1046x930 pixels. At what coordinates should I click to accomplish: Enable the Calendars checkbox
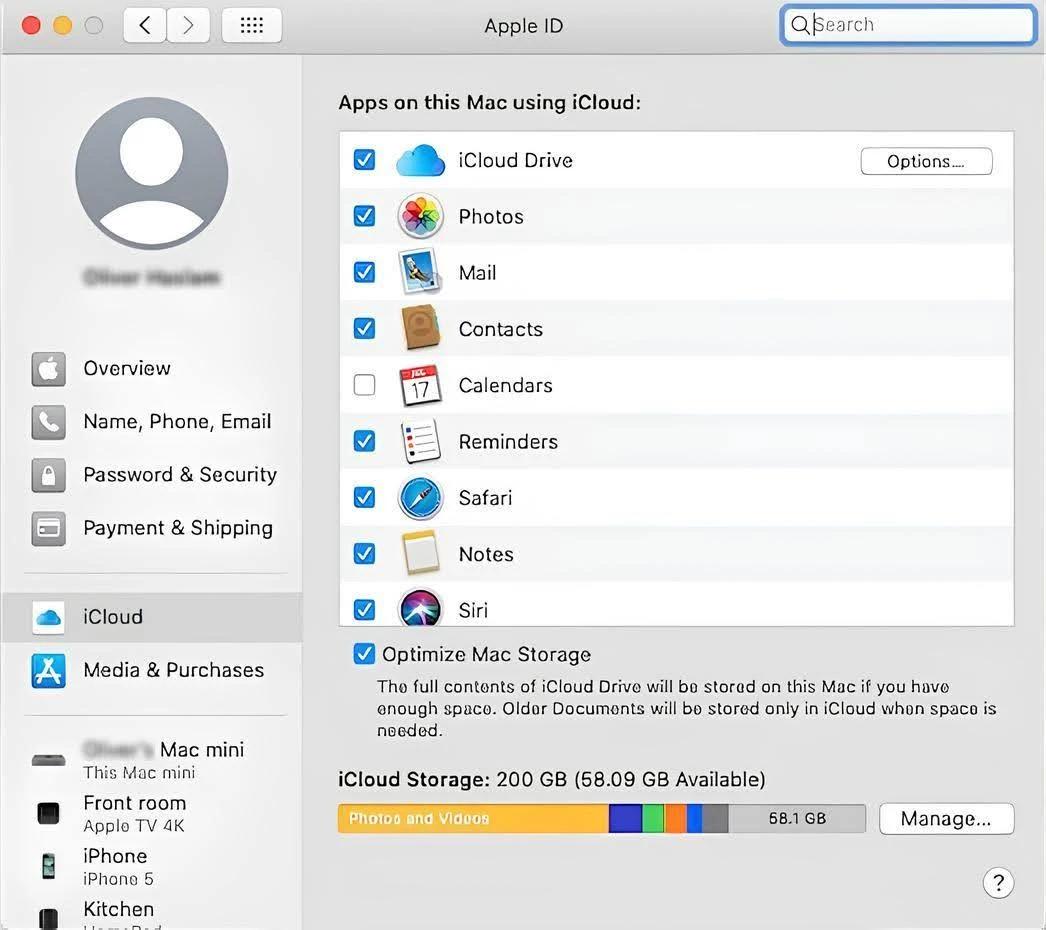point(364,385)
